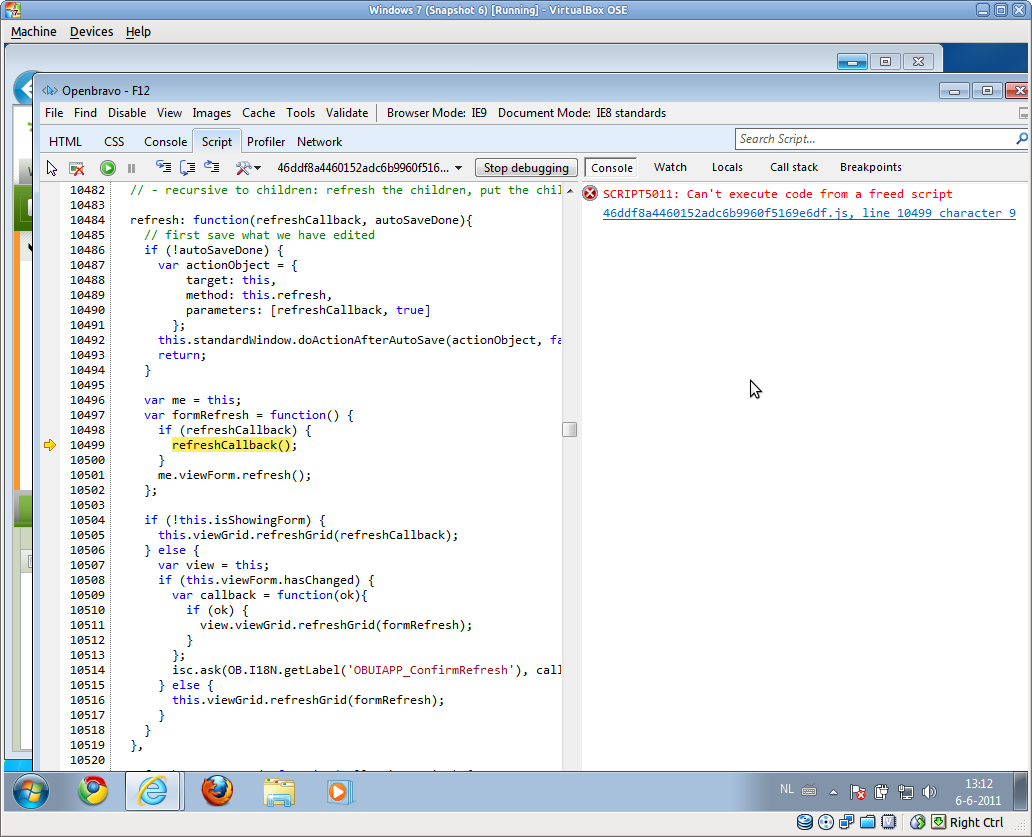Click the Step Over icon
Image resolution: width=1032 pixels, height=837 pixels.
click(x=188, y=168)
